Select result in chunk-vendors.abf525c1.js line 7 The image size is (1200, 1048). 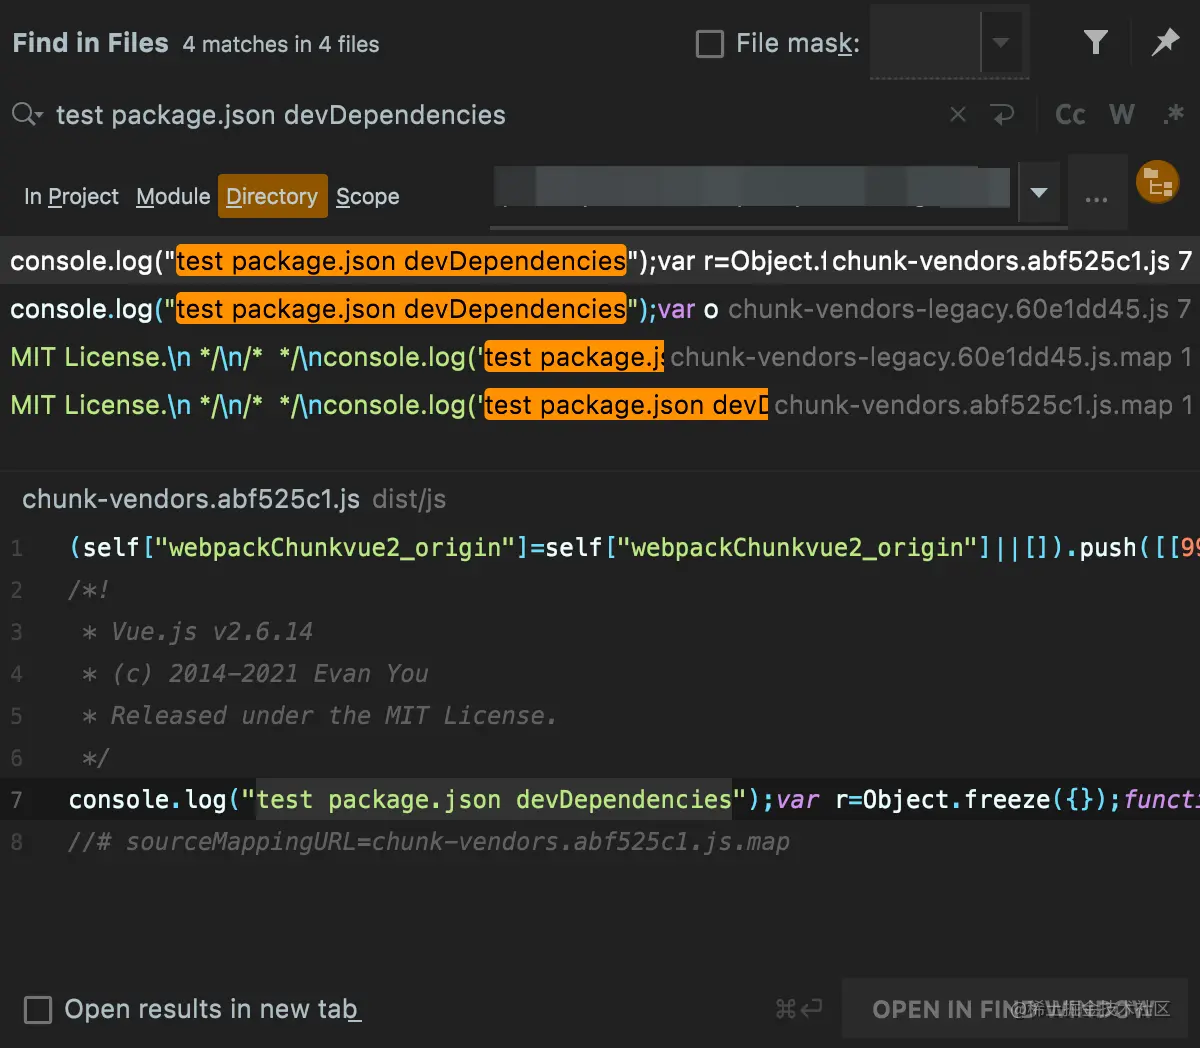(x=600, y=261)
